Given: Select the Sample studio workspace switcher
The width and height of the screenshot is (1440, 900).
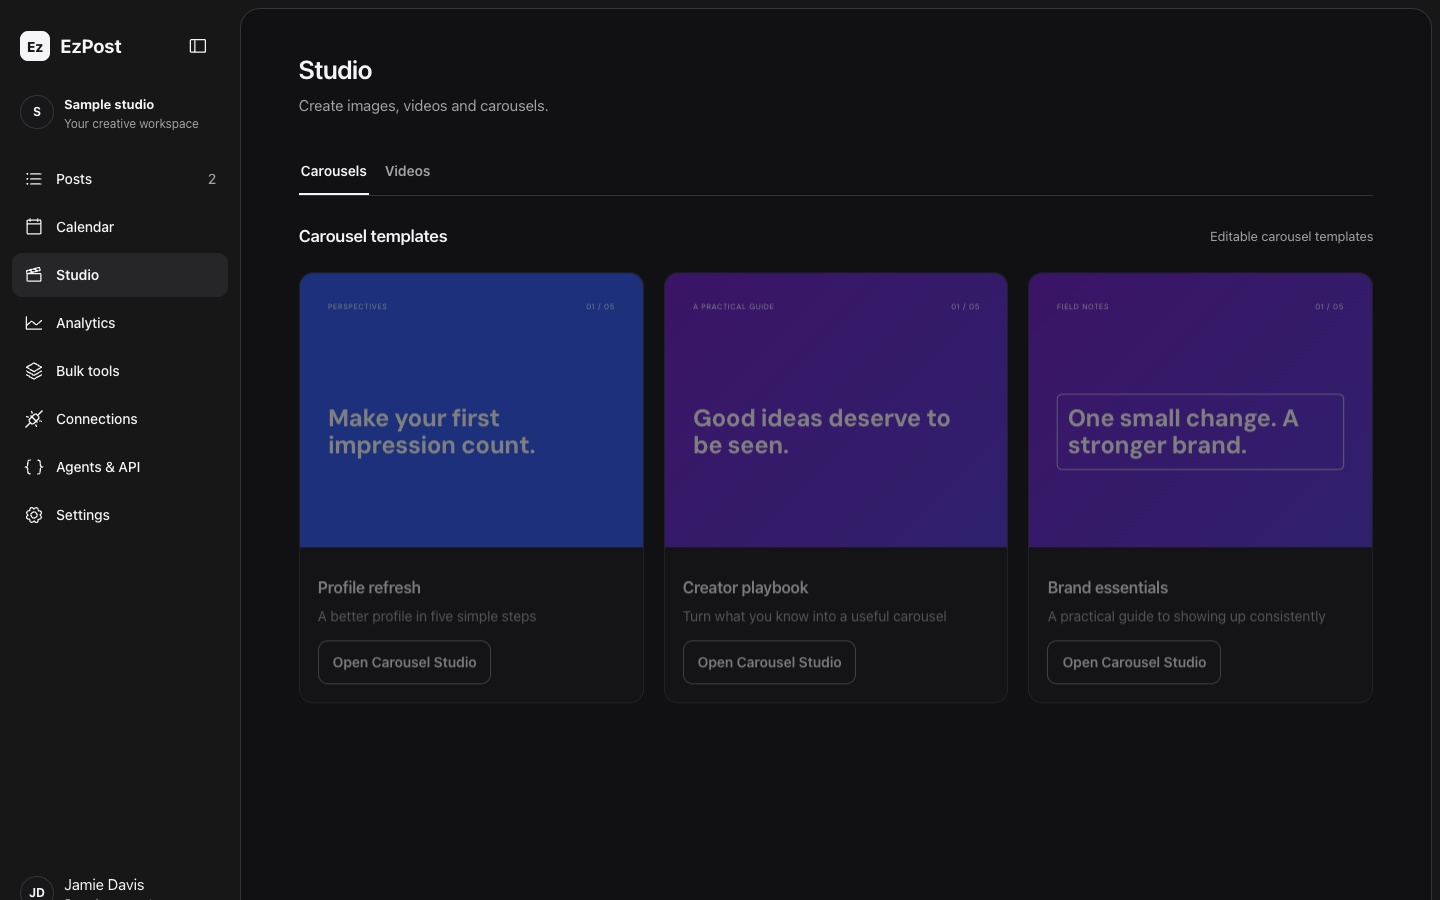Looking at the screenshot, I should (120, 113).
